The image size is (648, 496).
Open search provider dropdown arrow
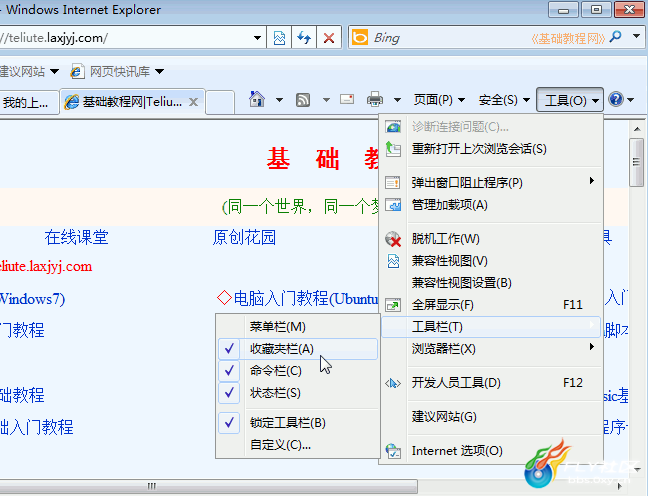point(636,36)
